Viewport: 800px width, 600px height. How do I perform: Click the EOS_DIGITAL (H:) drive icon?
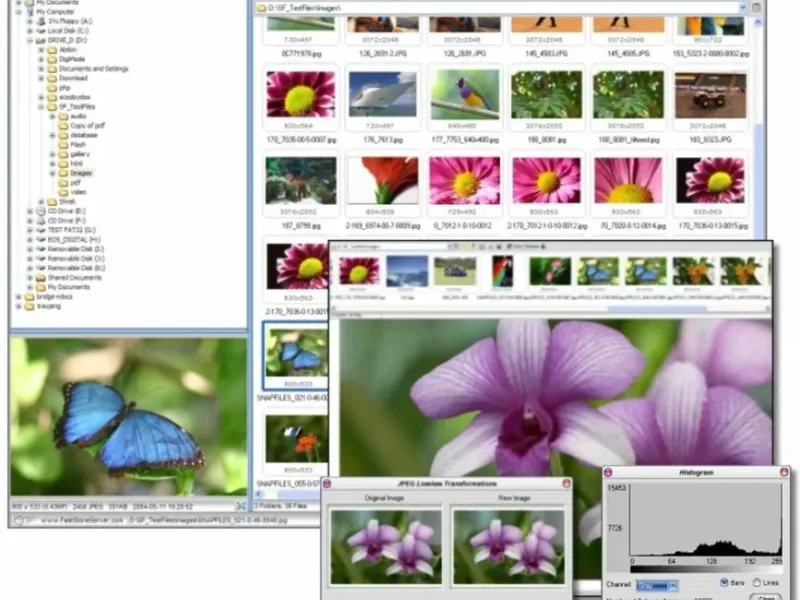pyautogui.click(x=41, y=239)
